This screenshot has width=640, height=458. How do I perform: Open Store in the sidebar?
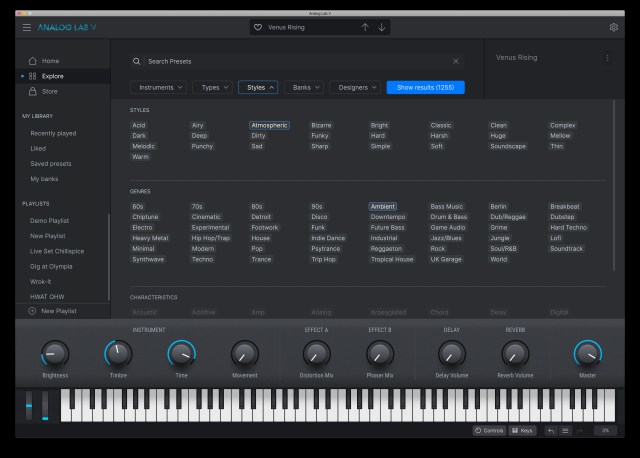pos(50,91)
